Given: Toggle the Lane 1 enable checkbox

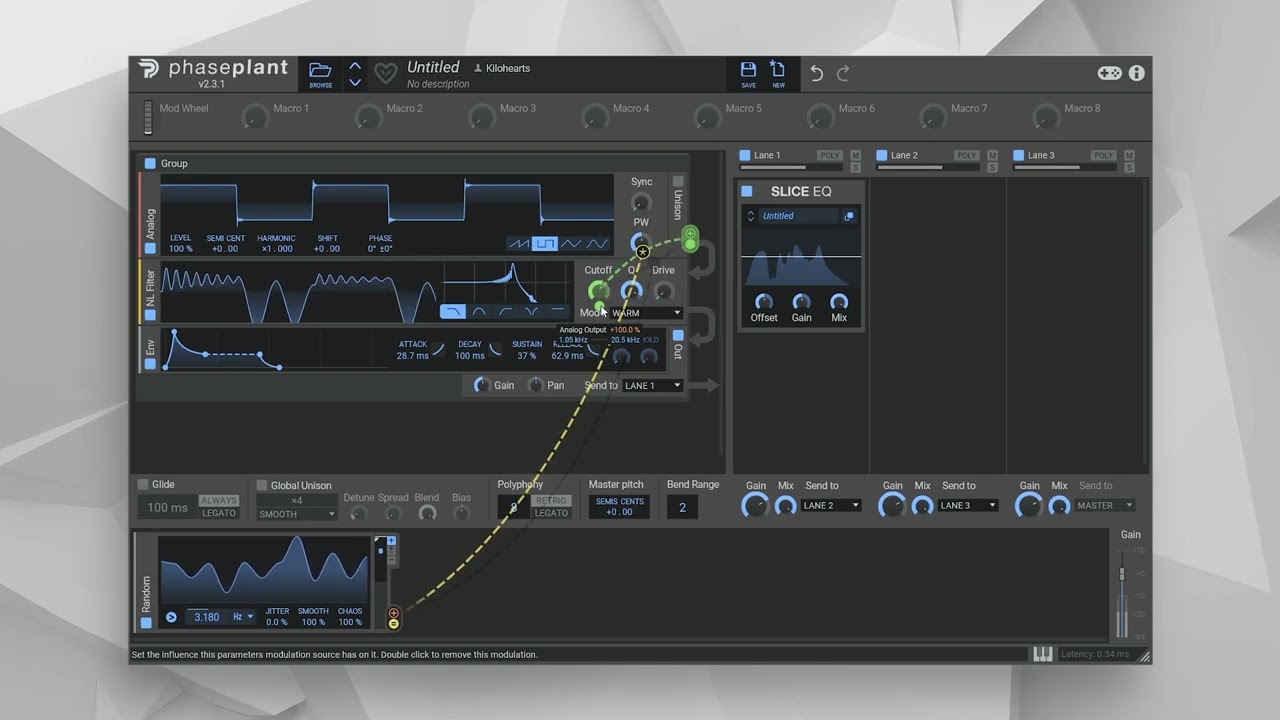Looking at the screenshot, I should 745,155.
